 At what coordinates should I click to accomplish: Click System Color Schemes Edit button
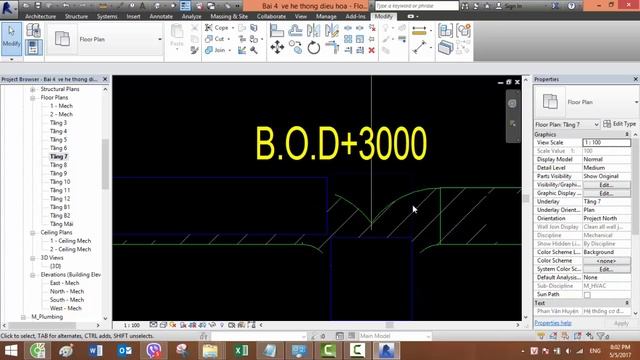point(607,269)
